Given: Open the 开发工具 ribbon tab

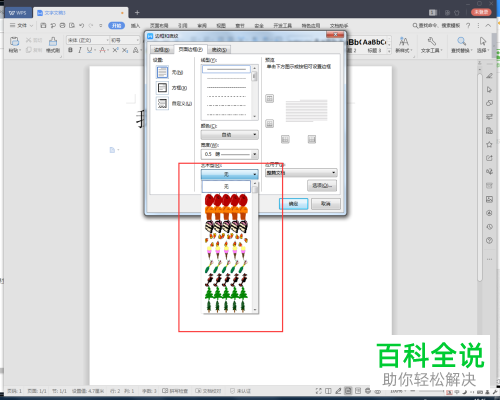Looking at the screenshot, I should [x=282, y=25].
